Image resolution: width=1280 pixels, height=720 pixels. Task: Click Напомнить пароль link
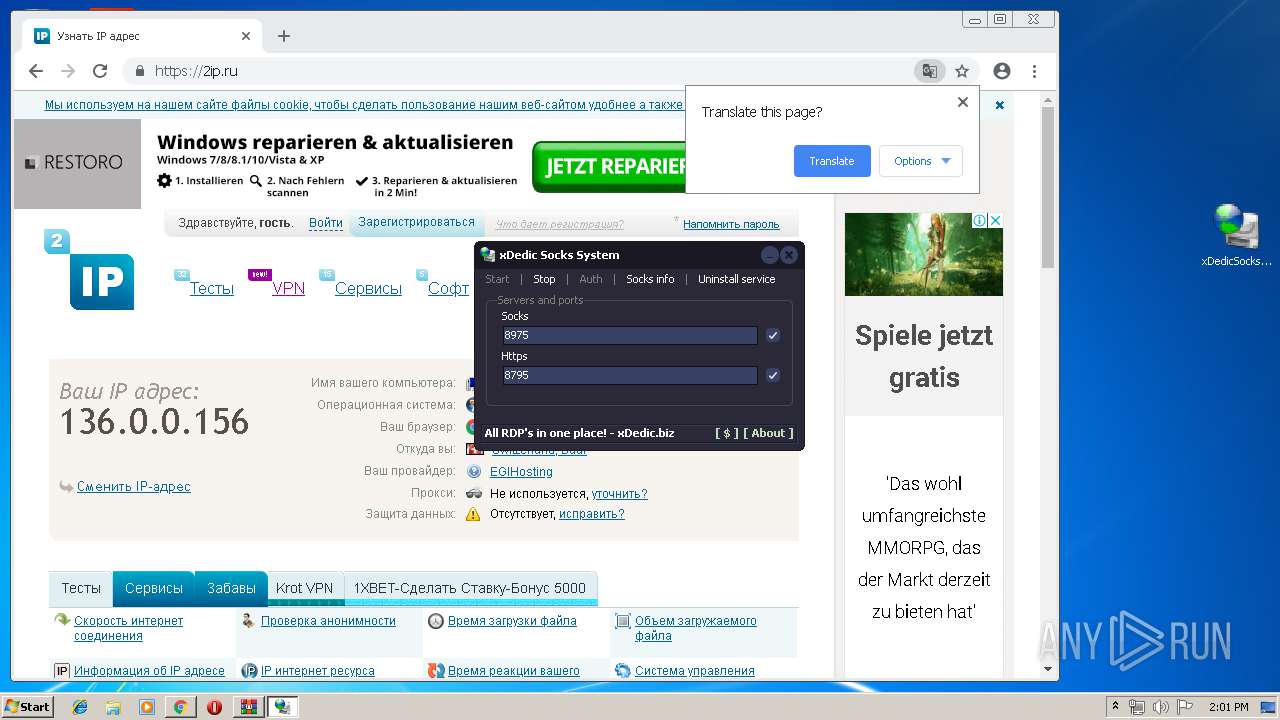click(x=731, y=224)
